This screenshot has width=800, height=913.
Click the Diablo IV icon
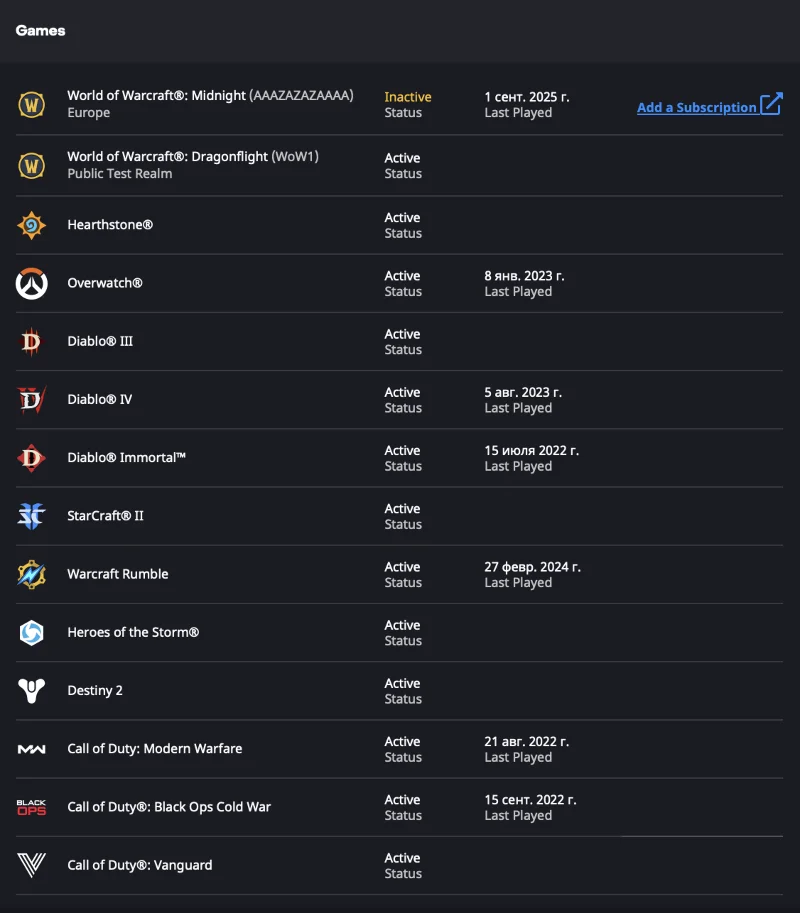(32, 400)
